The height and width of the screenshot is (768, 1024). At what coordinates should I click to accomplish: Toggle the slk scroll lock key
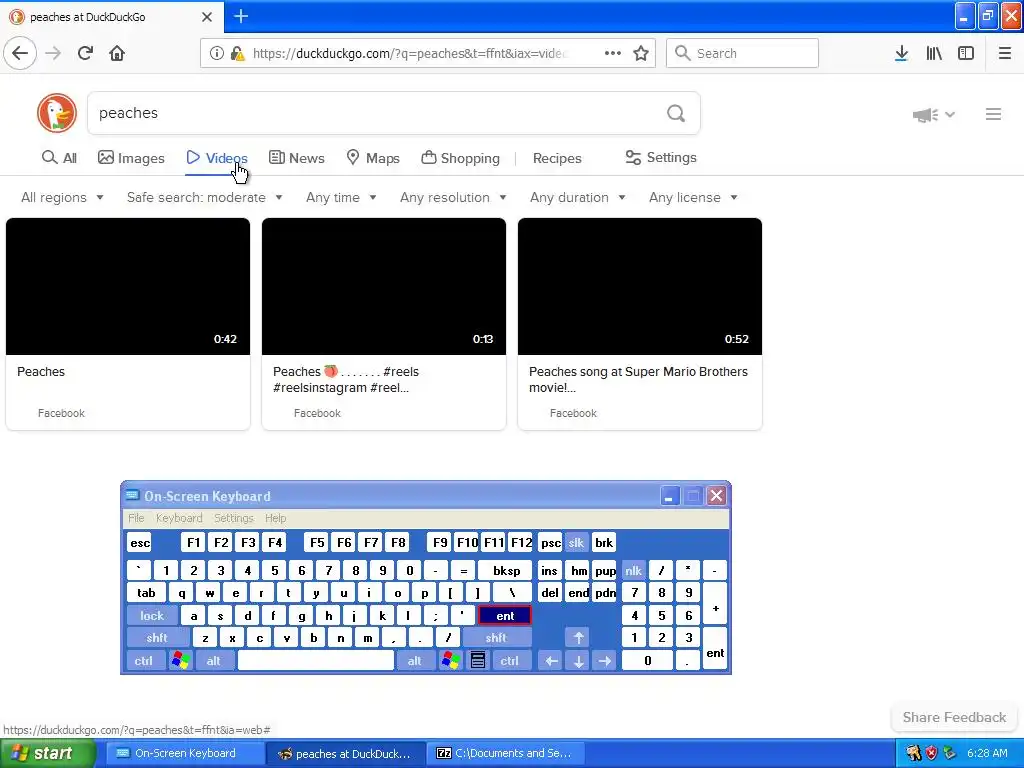(x=576, y=543)
